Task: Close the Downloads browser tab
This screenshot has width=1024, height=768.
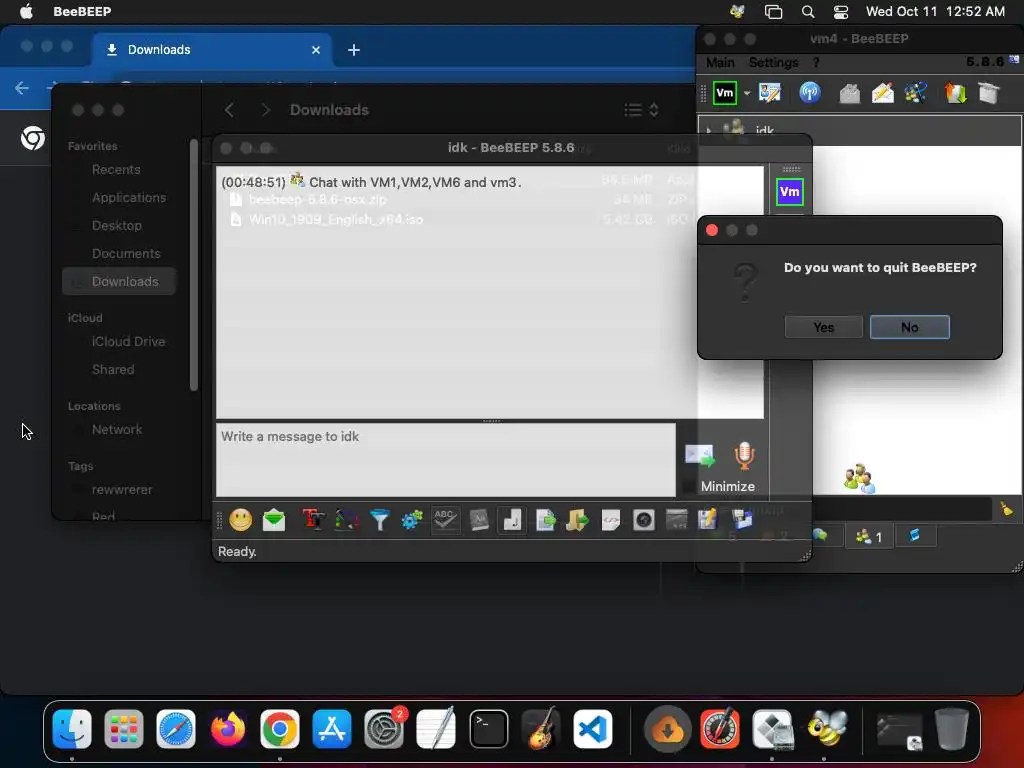Action: click(316, 50)
